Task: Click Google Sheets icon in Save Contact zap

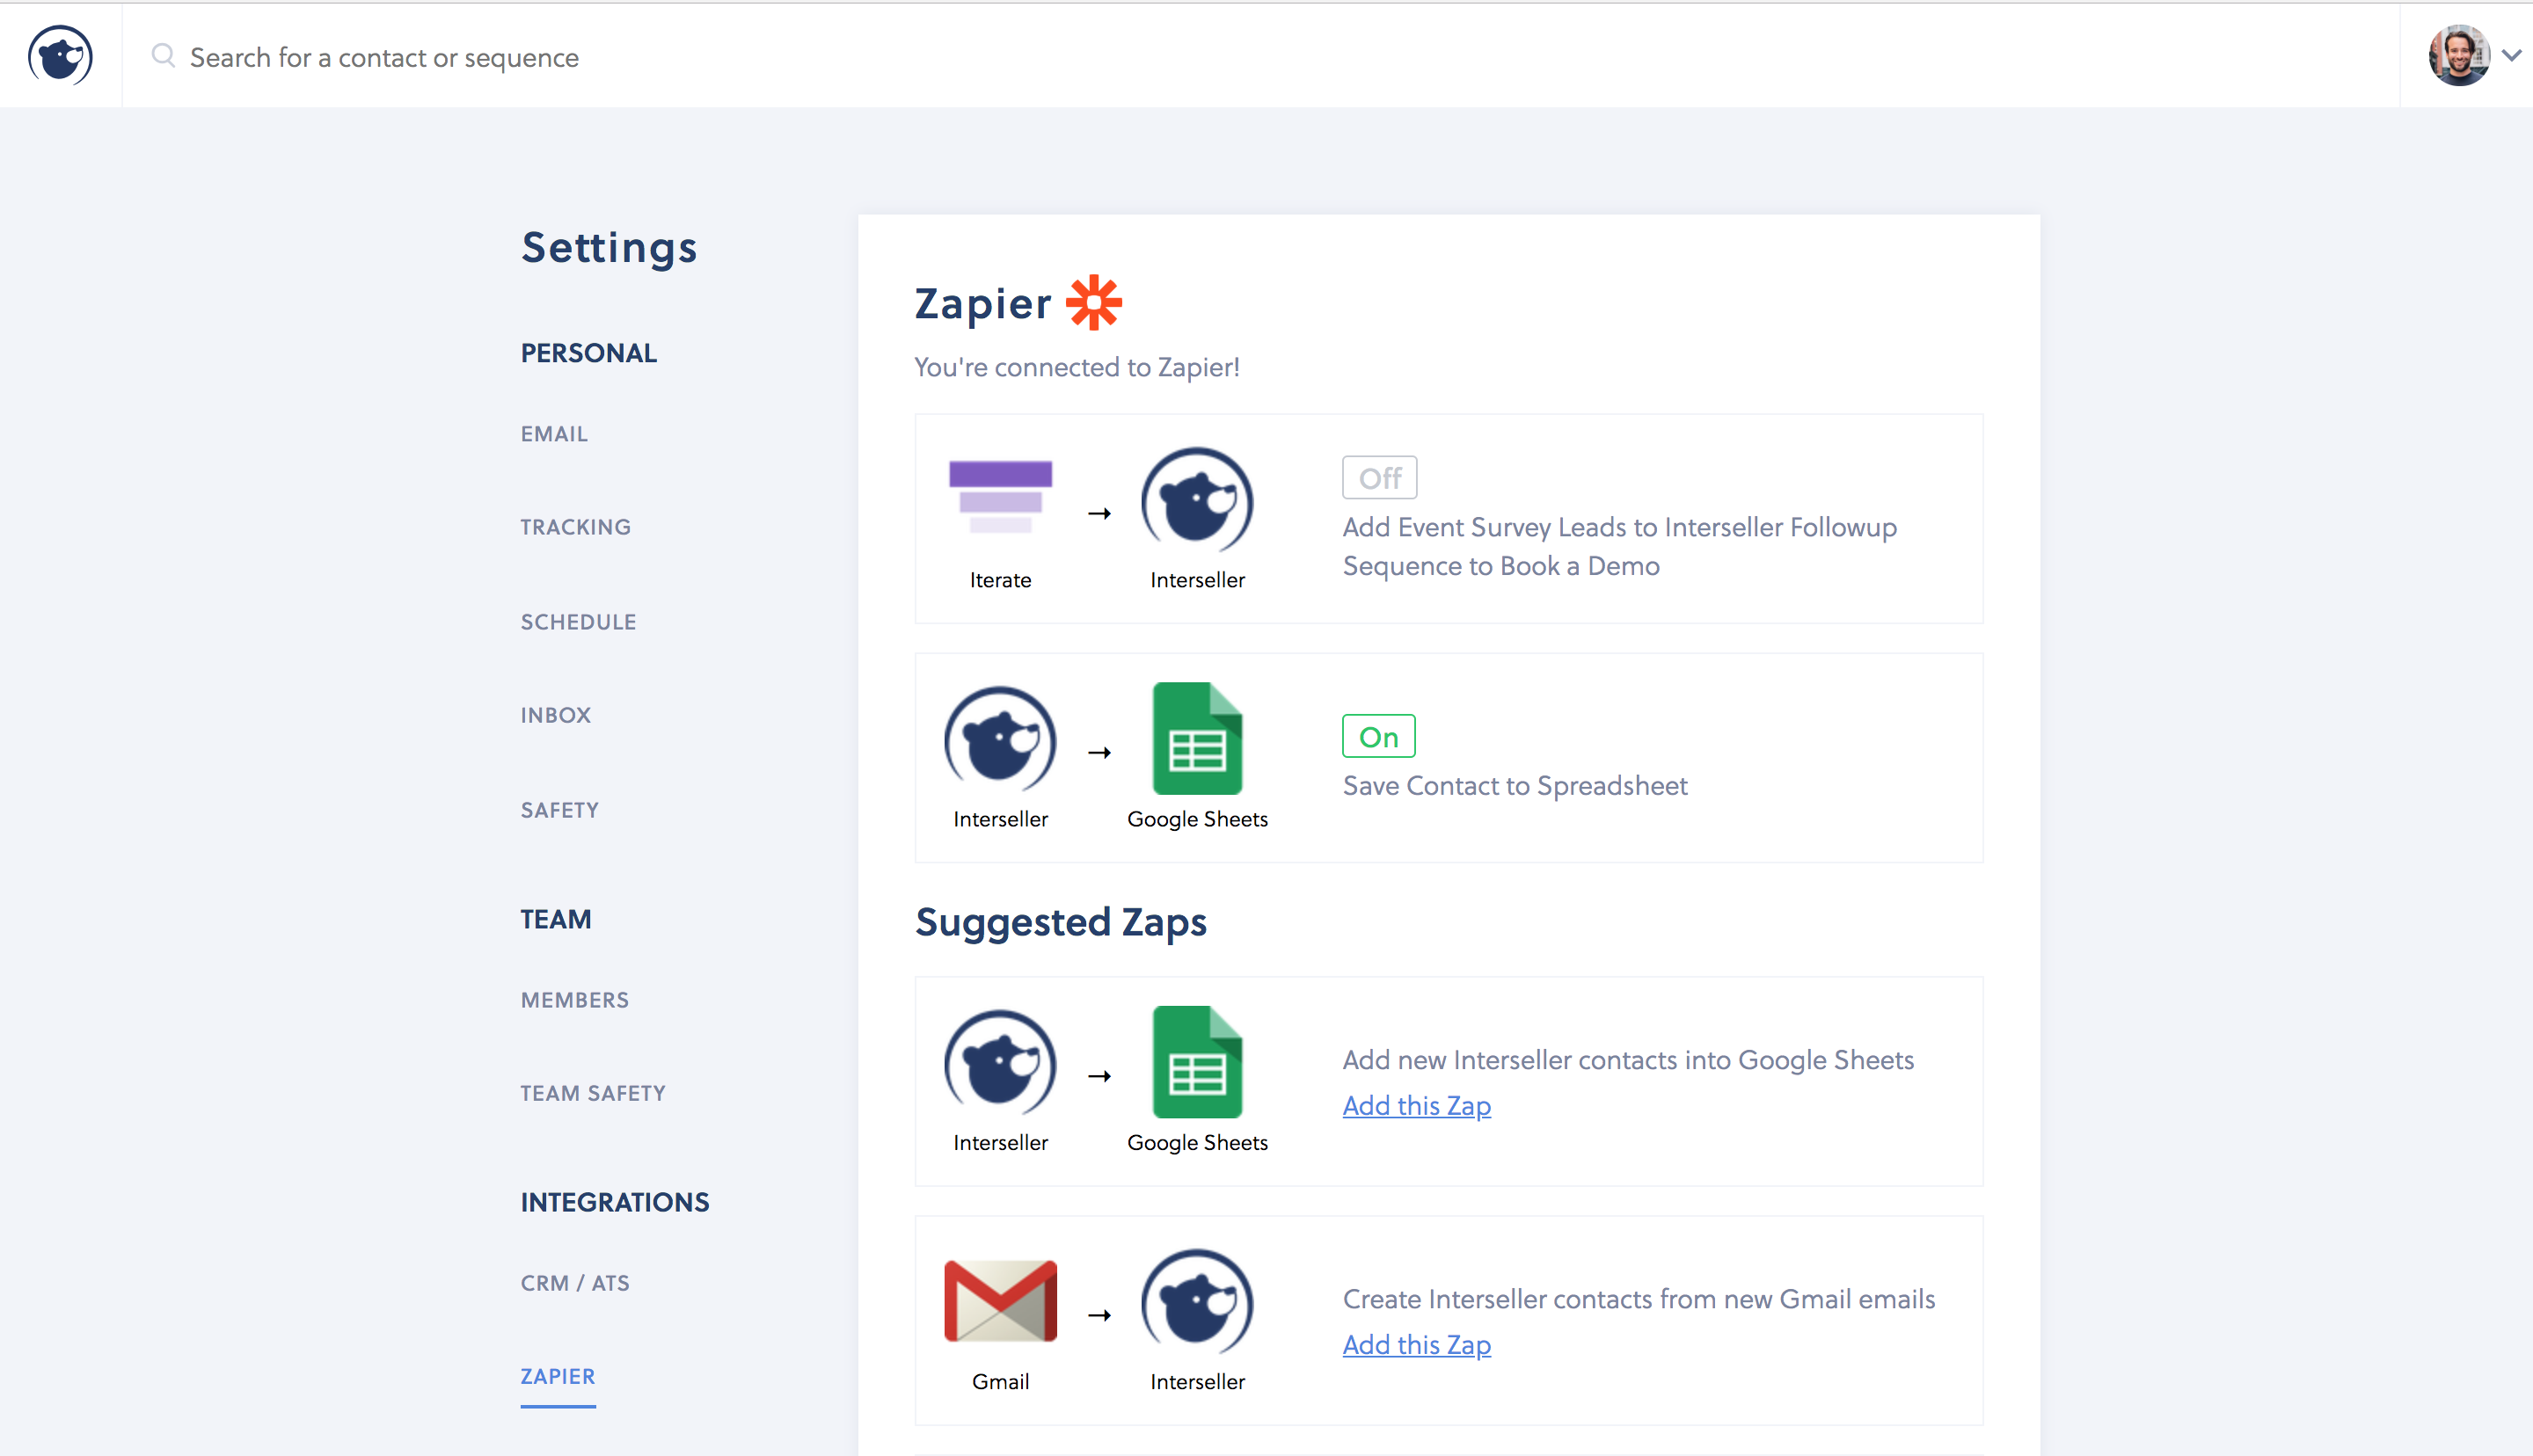Action: (x=1197, y=739)
